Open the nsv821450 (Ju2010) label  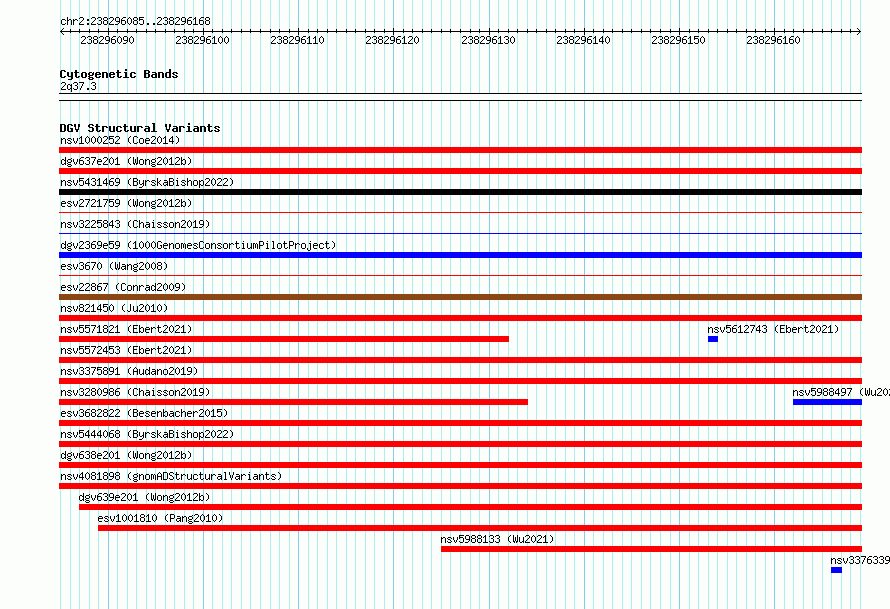[114, 308]
